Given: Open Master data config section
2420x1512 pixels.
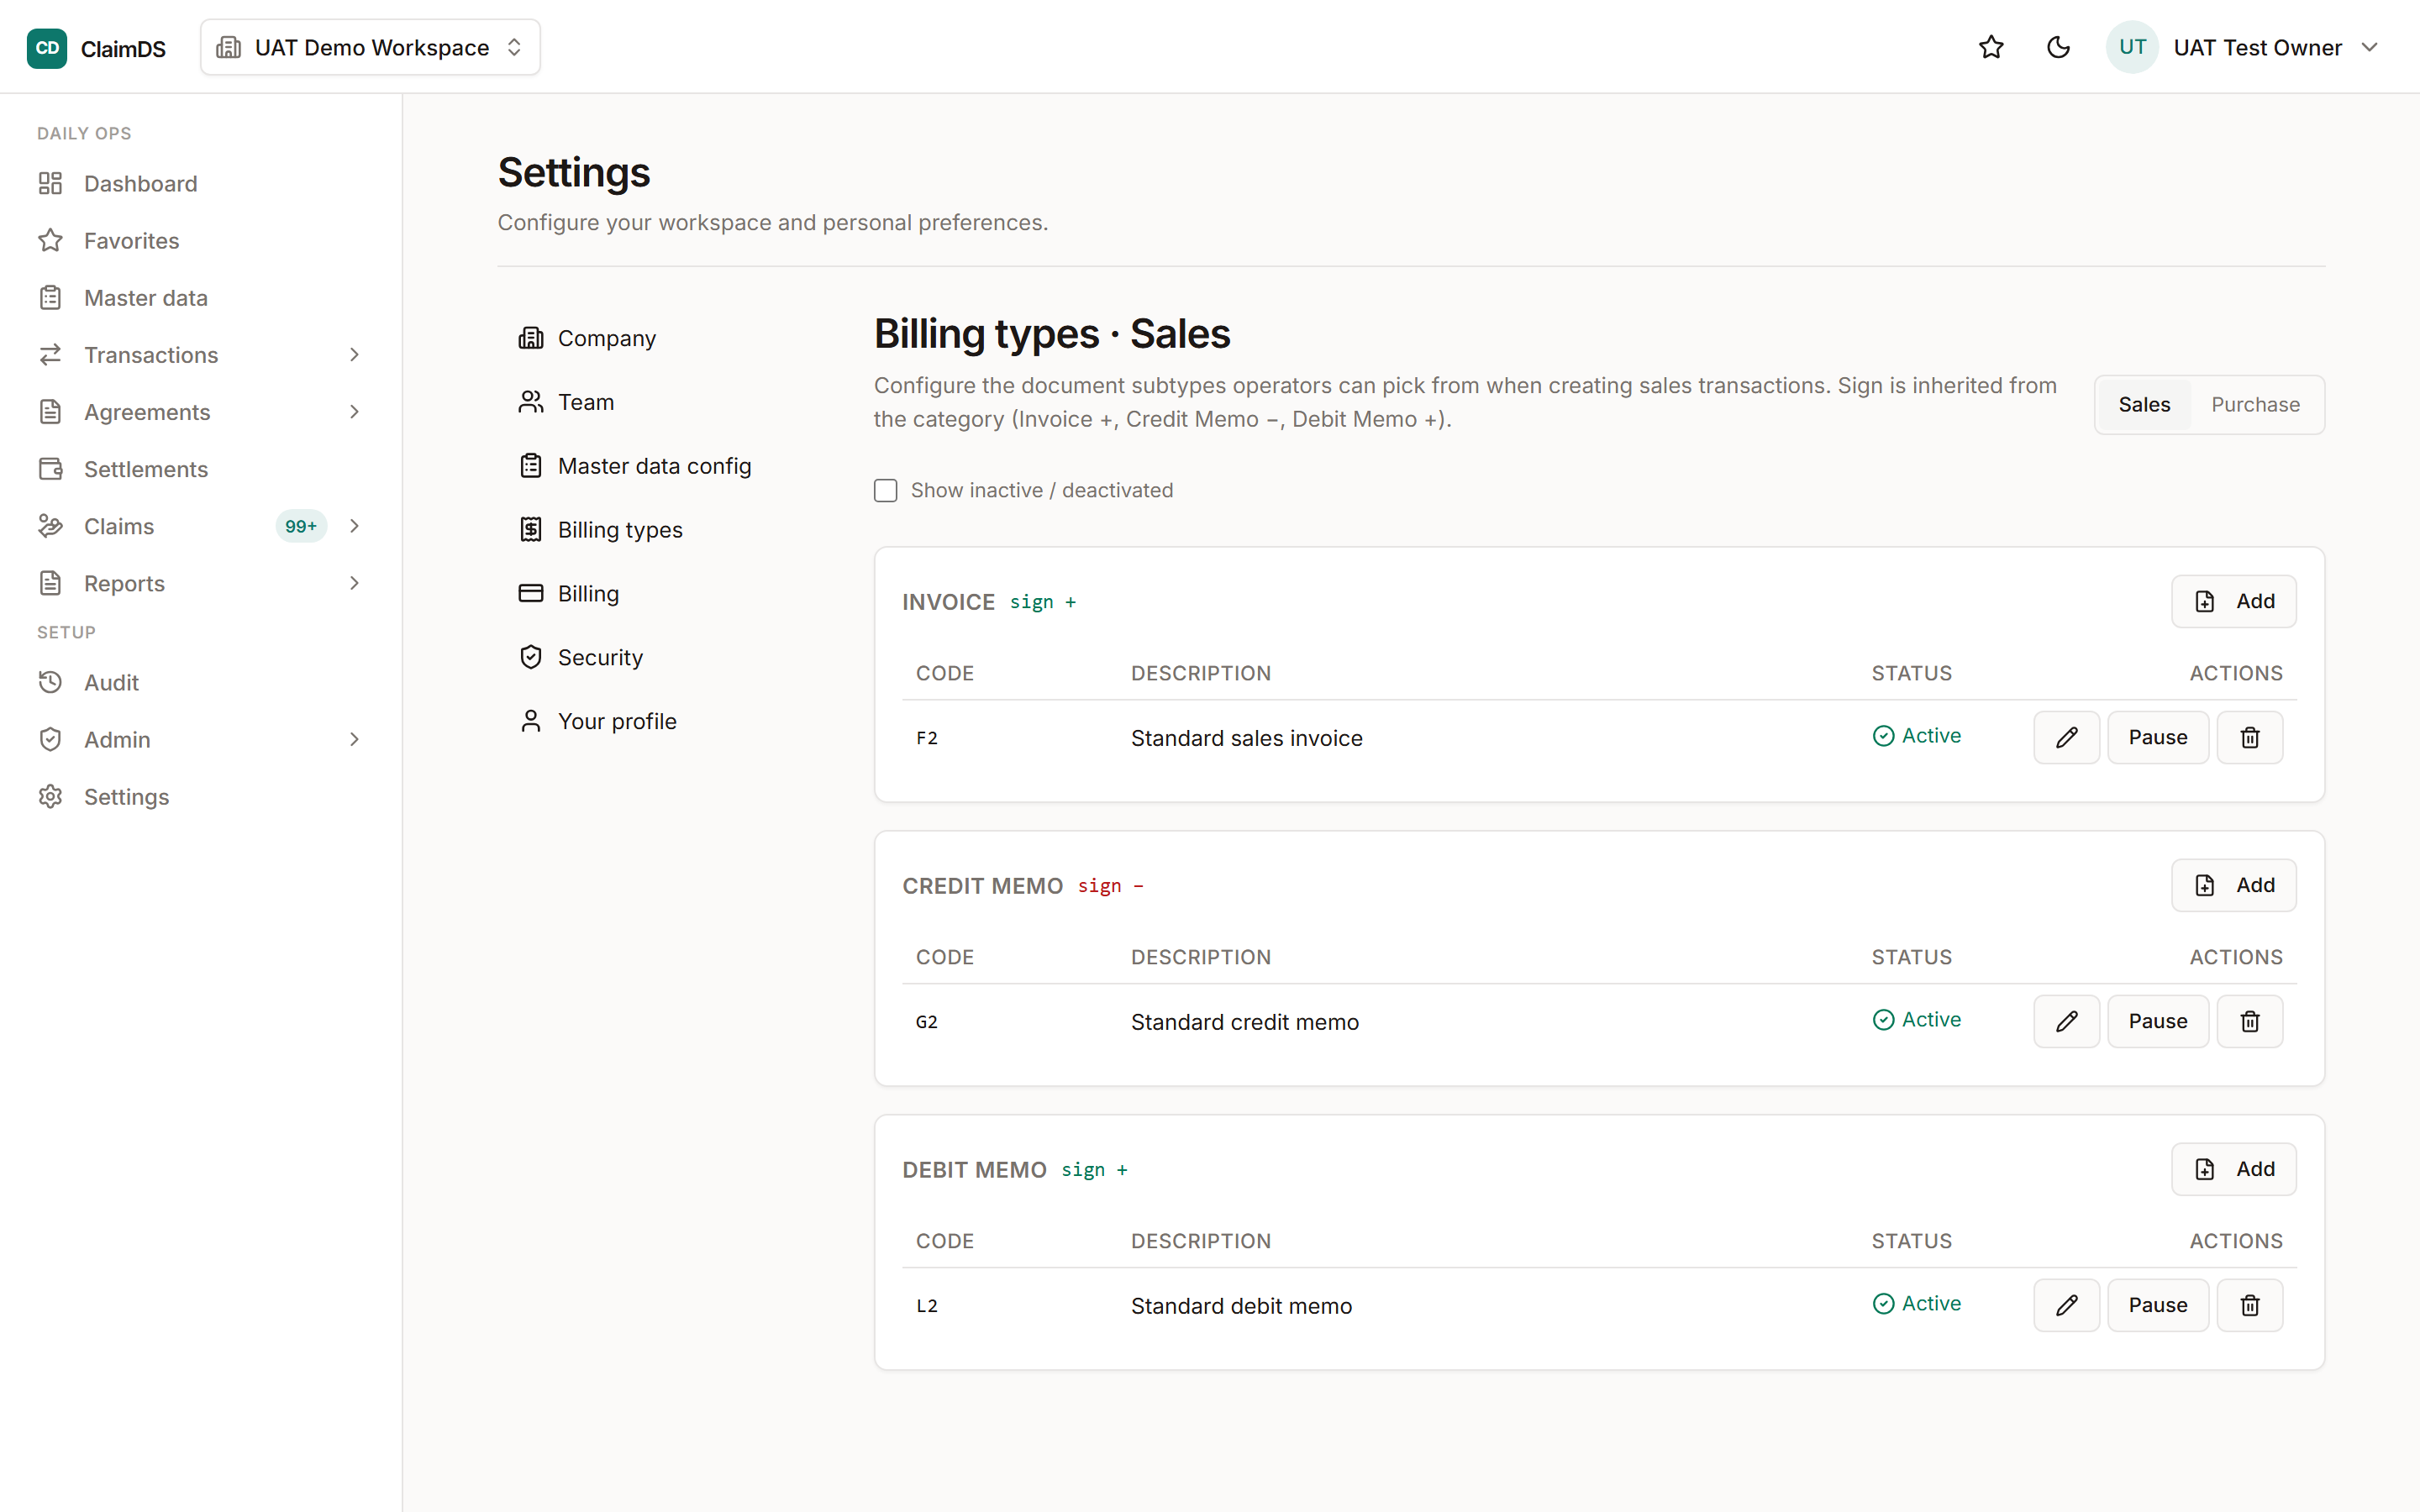Looking at the screenshot, I should [x=660, y=466].
